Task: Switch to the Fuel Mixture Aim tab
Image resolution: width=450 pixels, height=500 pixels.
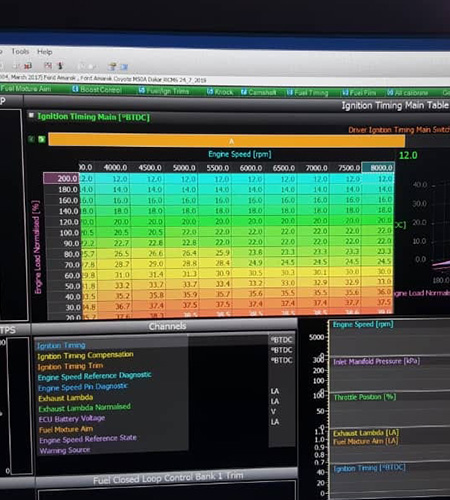Action: point(26,88)
